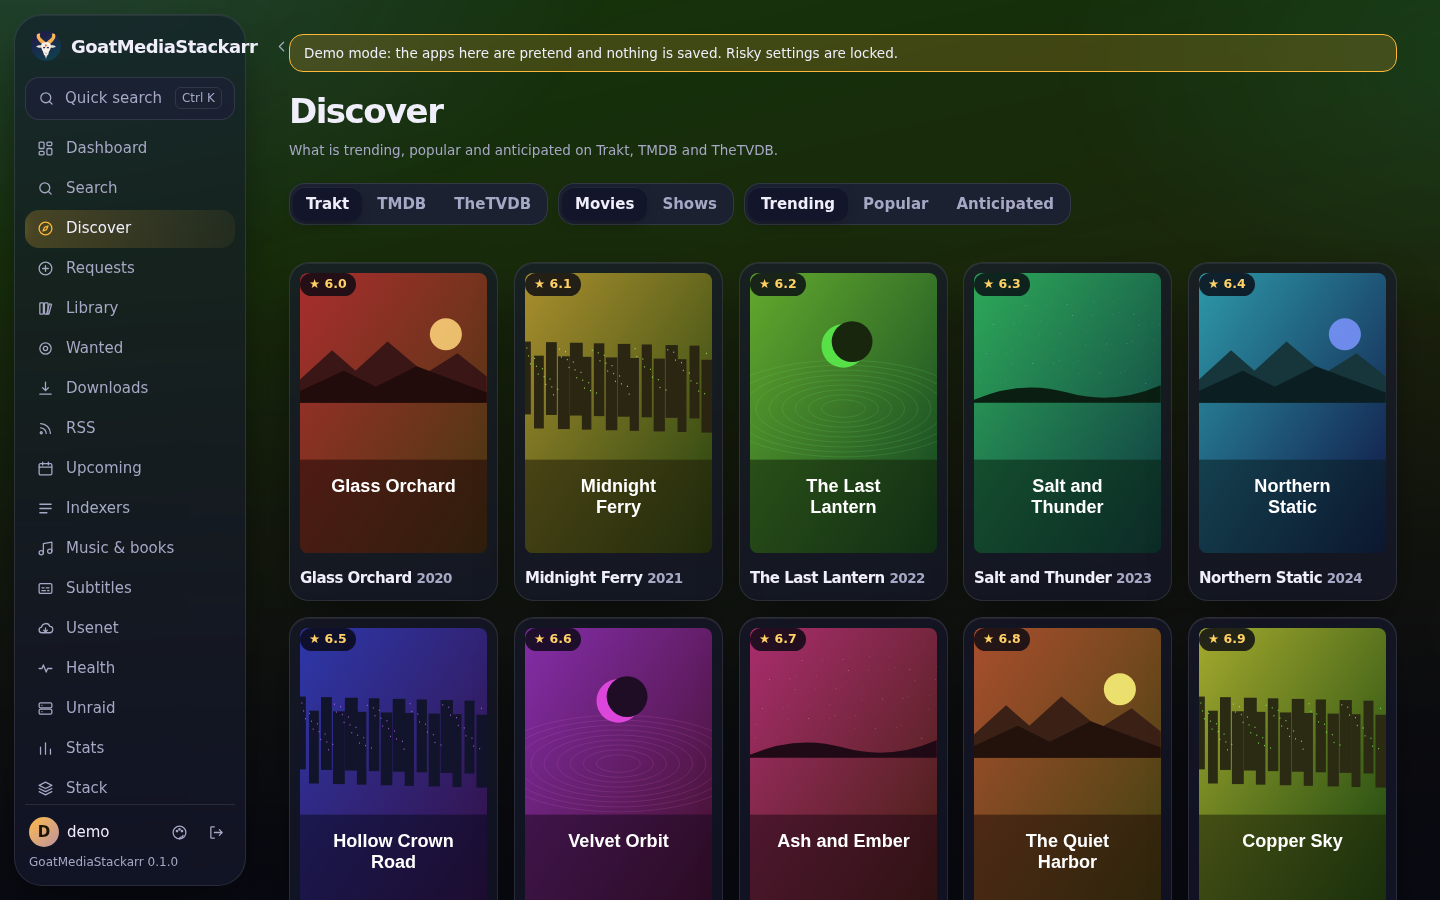Viewport: 1440px width, 900px height.
Task: Open RSS via its feed icon
Action: [x=45, y=428]
